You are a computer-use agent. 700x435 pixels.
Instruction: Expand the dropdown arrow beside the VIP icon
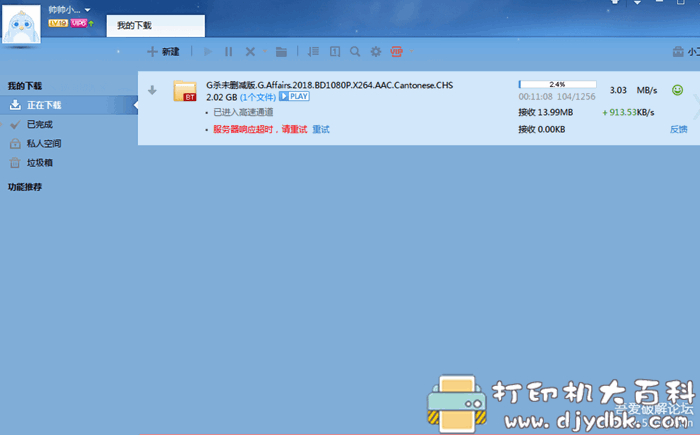tap(411, 51)
